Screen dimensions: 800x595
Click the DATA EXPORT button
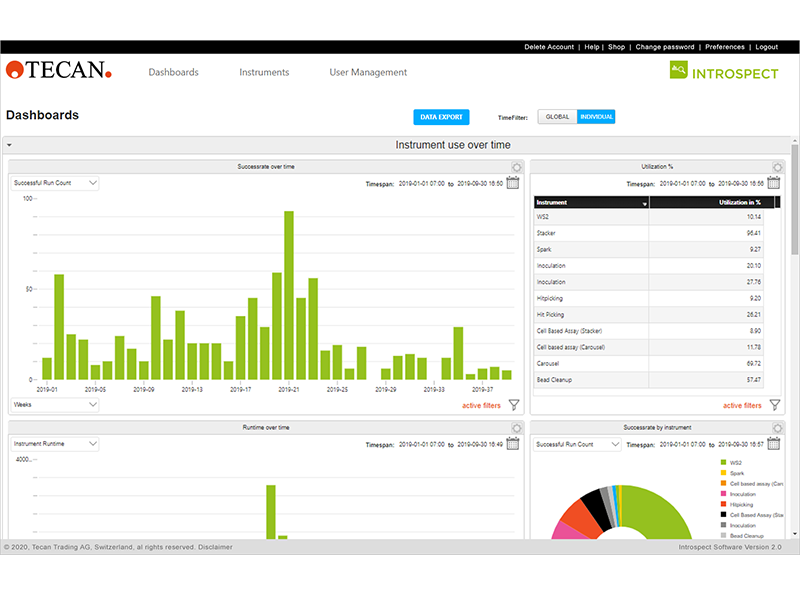point(441,117)
